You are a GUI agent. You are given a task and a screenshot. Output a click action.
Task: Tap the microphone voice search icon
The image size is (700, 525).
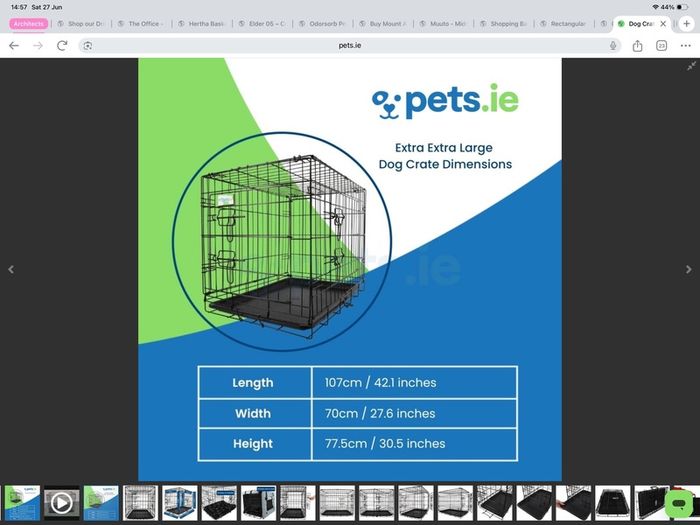tap(613, 46)
